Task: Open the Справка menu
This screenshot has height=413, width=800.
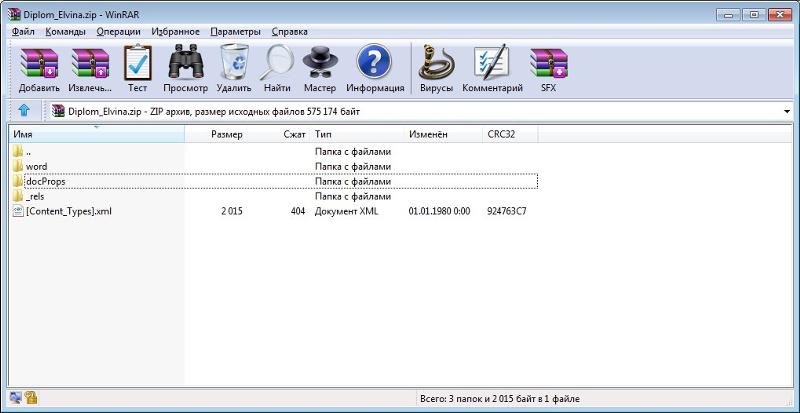Action: (x=289, y=32)
